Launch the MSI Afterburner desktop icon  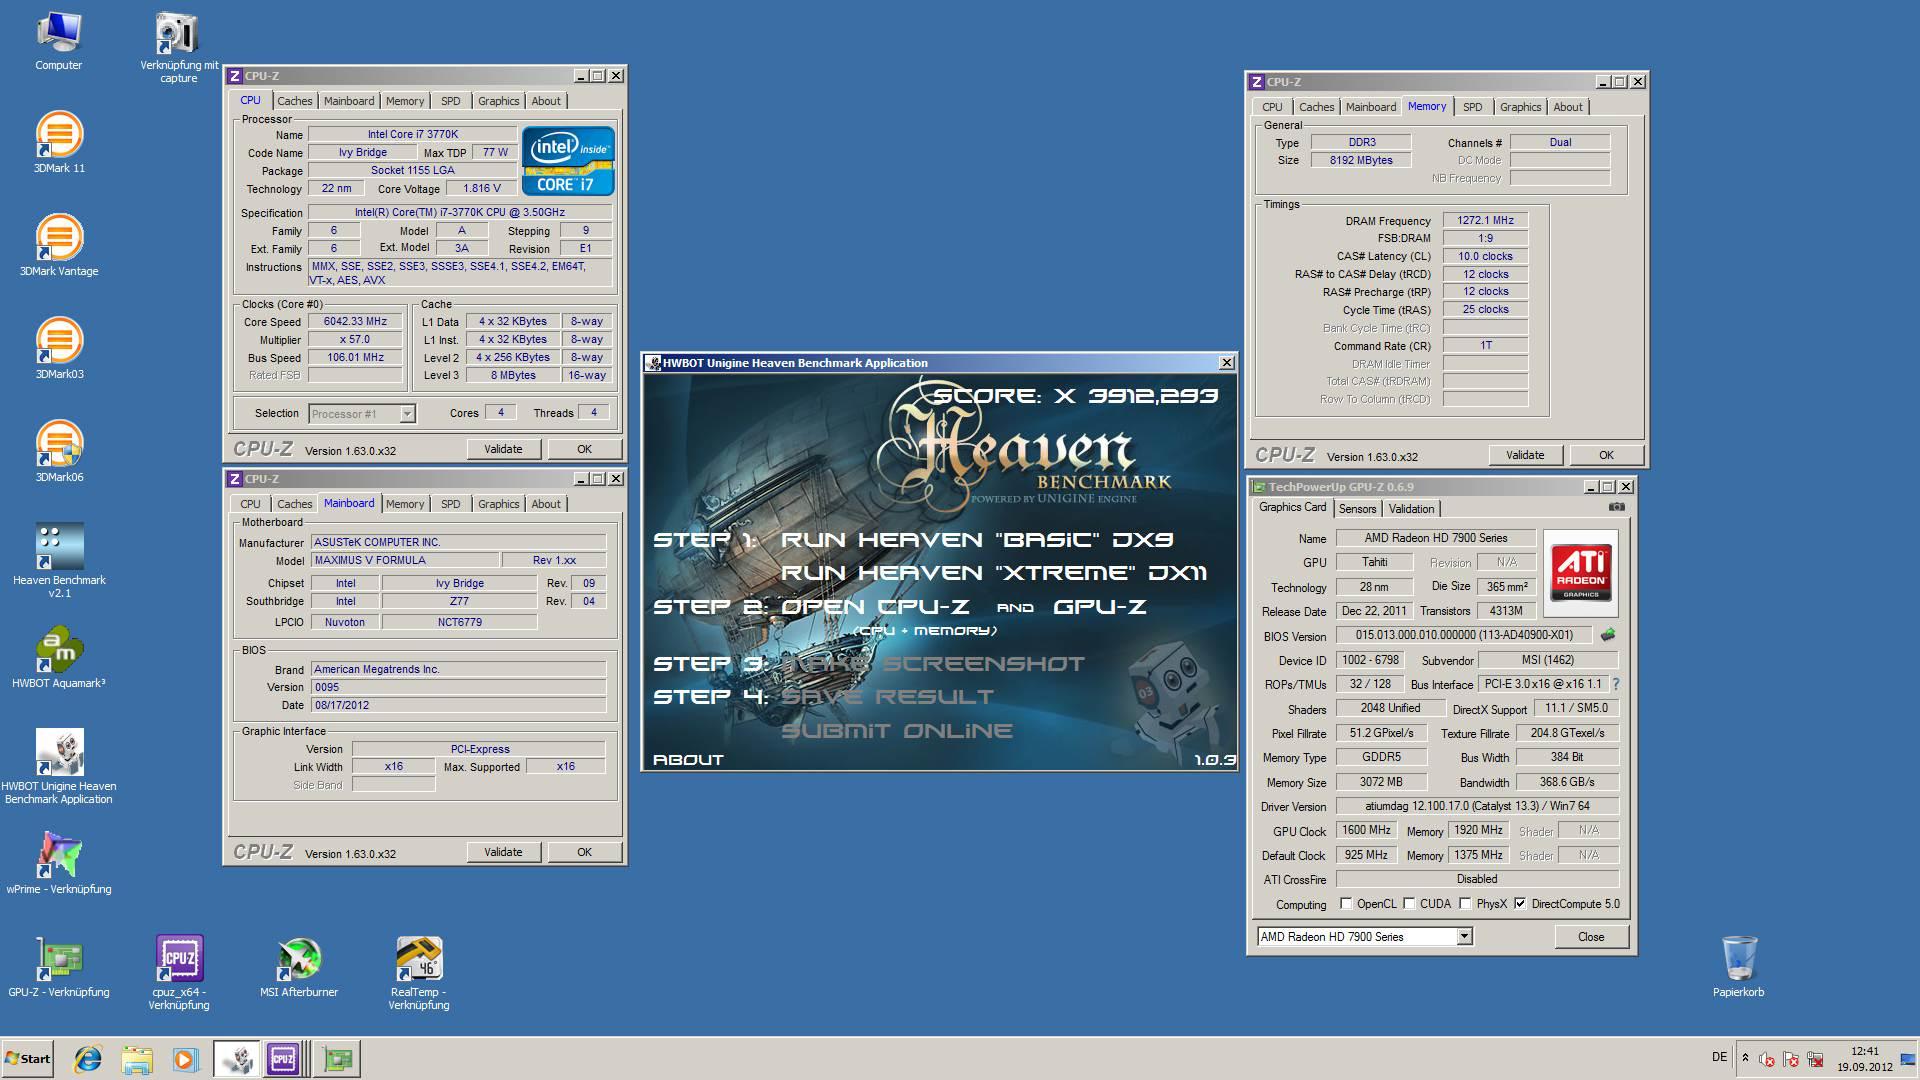click(x=298, y=966)
